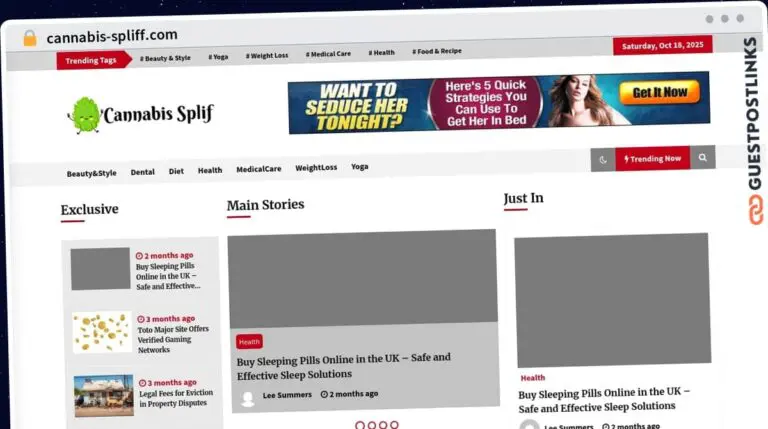Open the eviction building thumbnail in Exclusive
Image resolution: width=768 pixels, height=429 pixels.
click(x=103, y=396)
